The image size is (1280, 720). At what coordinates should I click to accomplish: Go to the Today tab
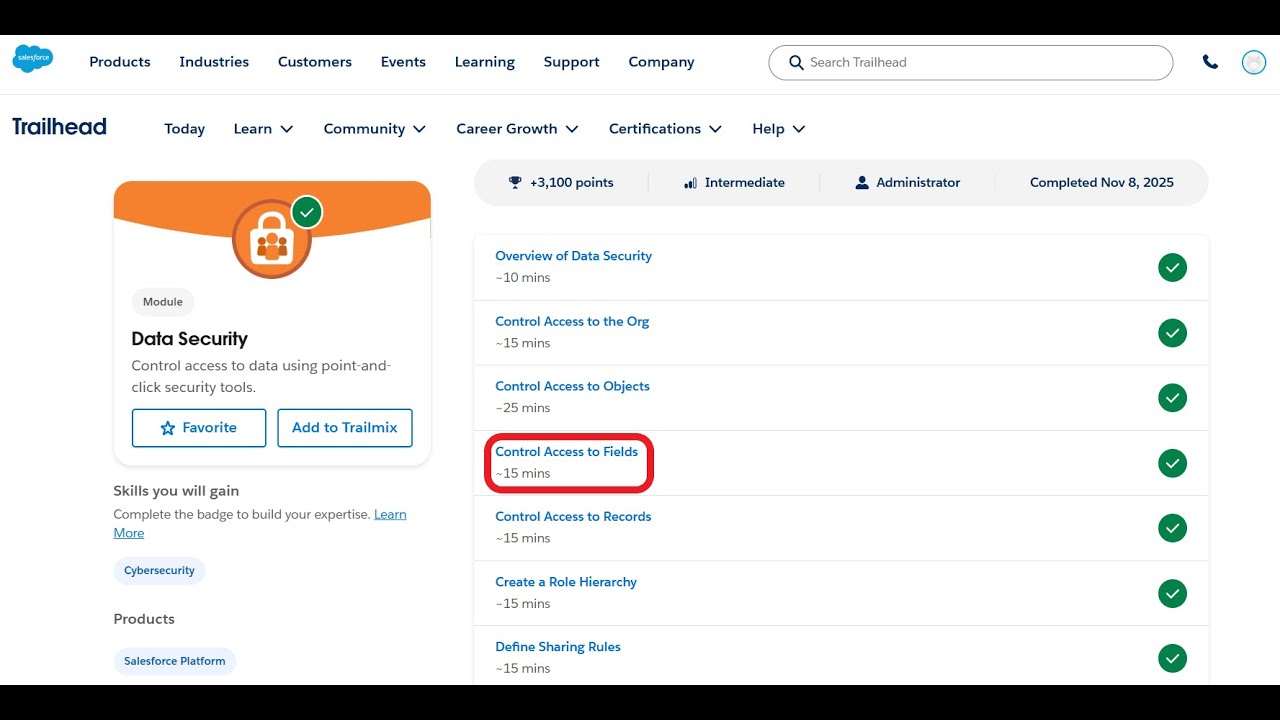[x=185, y=129]
